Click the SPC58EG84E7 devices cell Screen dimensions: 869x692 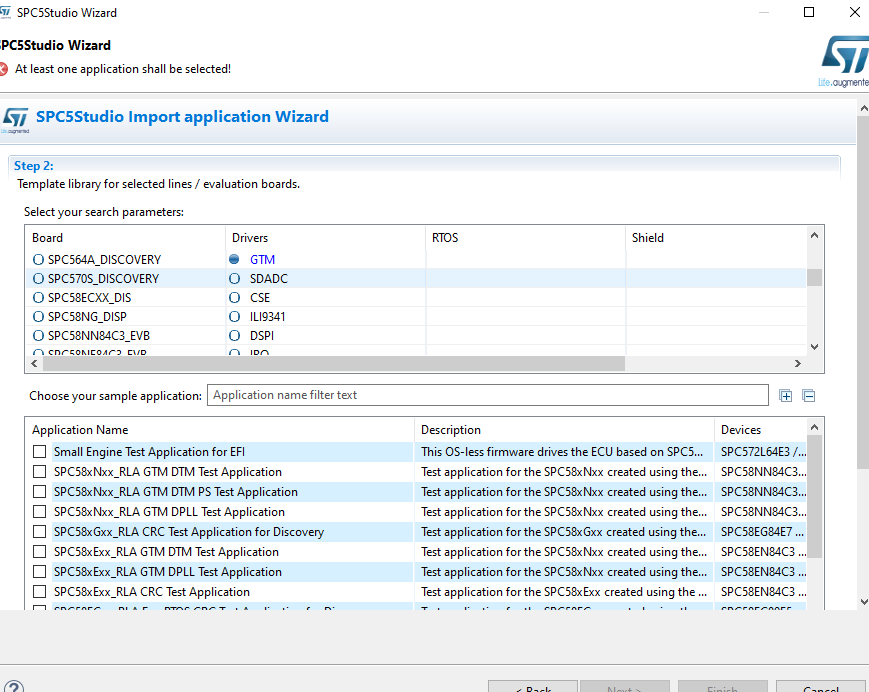pos(760,531)
